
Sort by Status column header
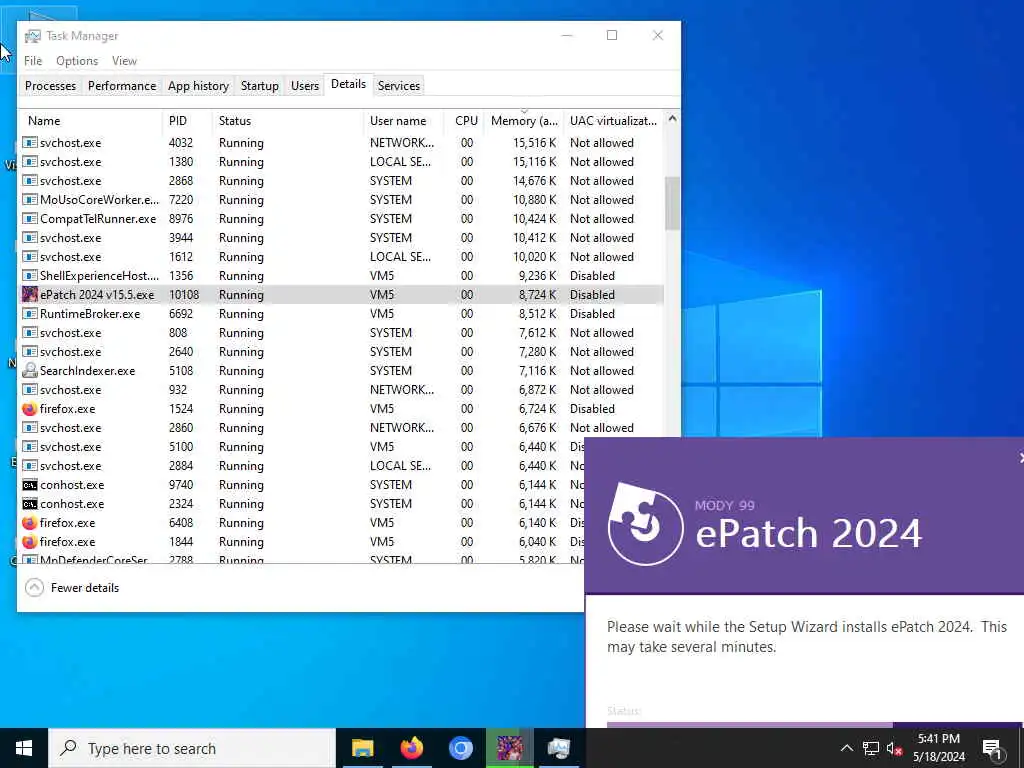point(287,121)
